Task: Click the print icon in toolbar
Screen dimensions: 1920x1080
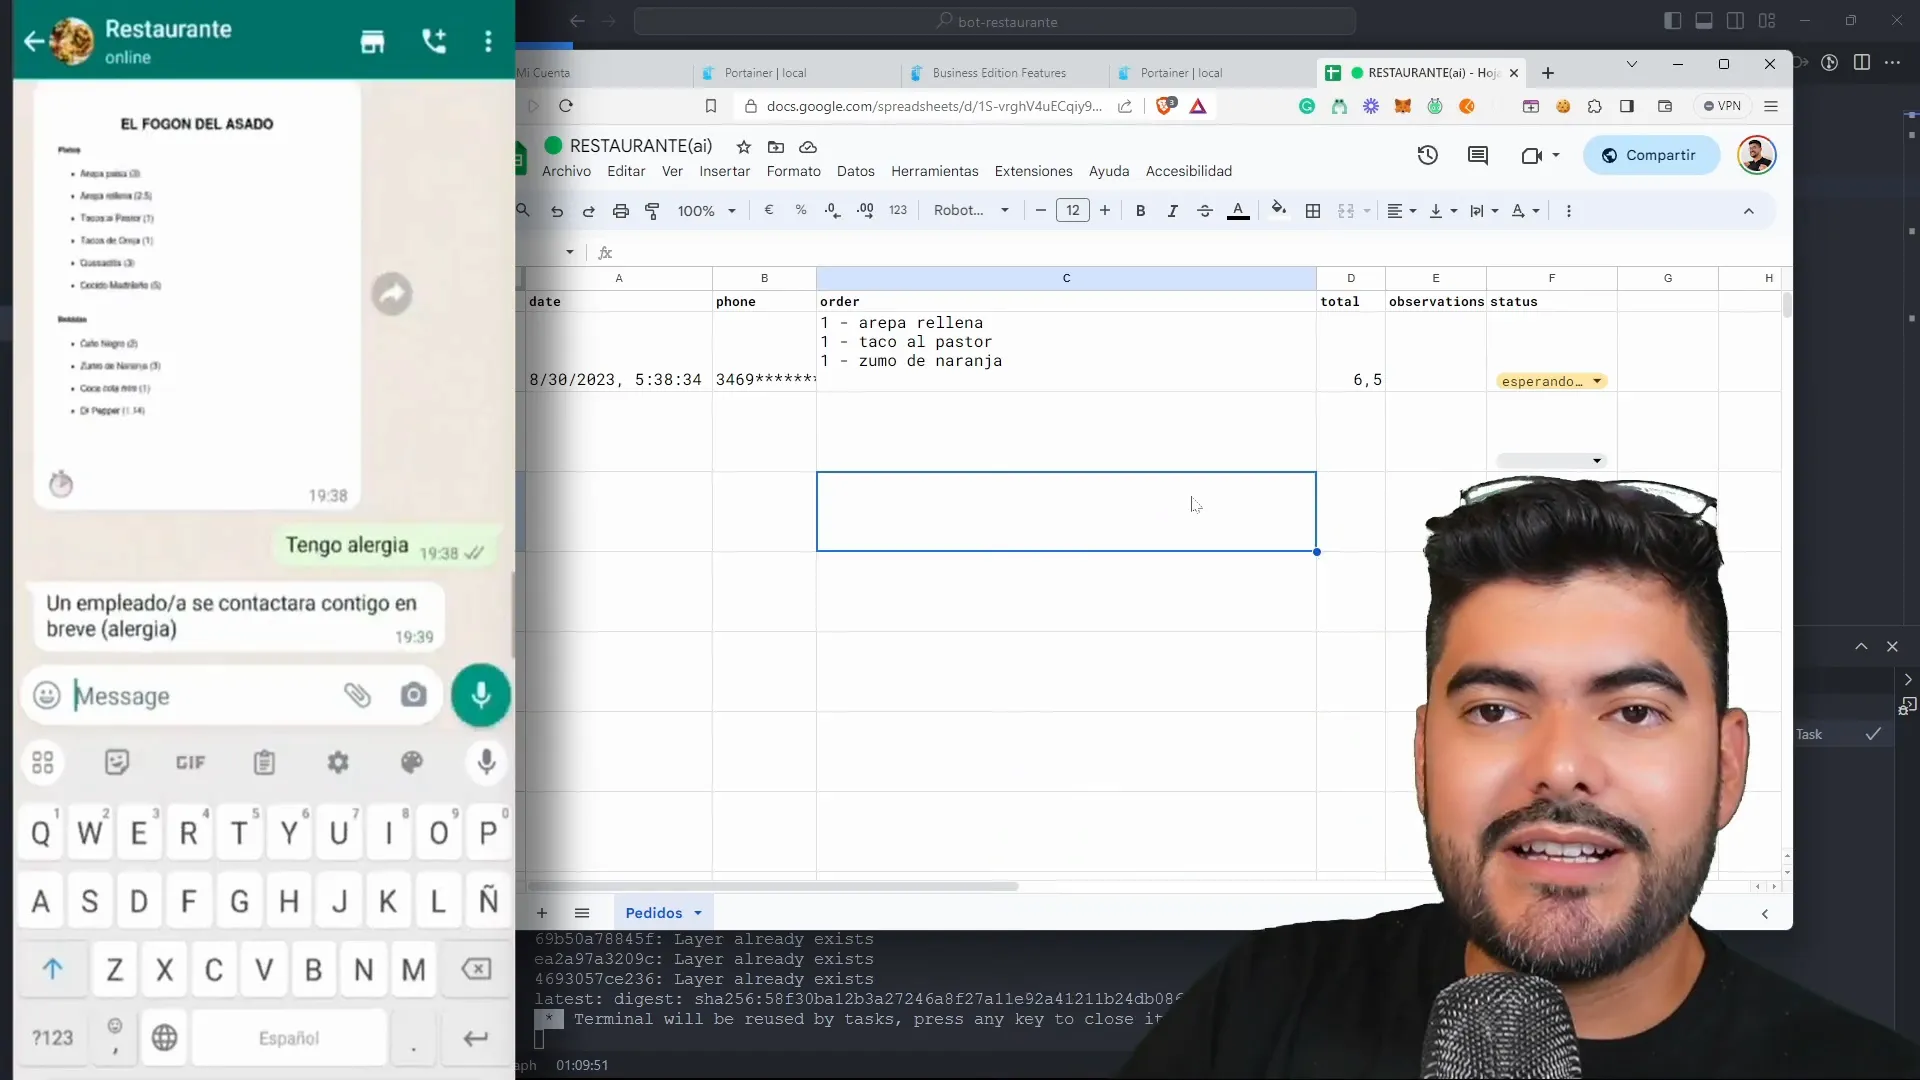Action: coord(621,211)
